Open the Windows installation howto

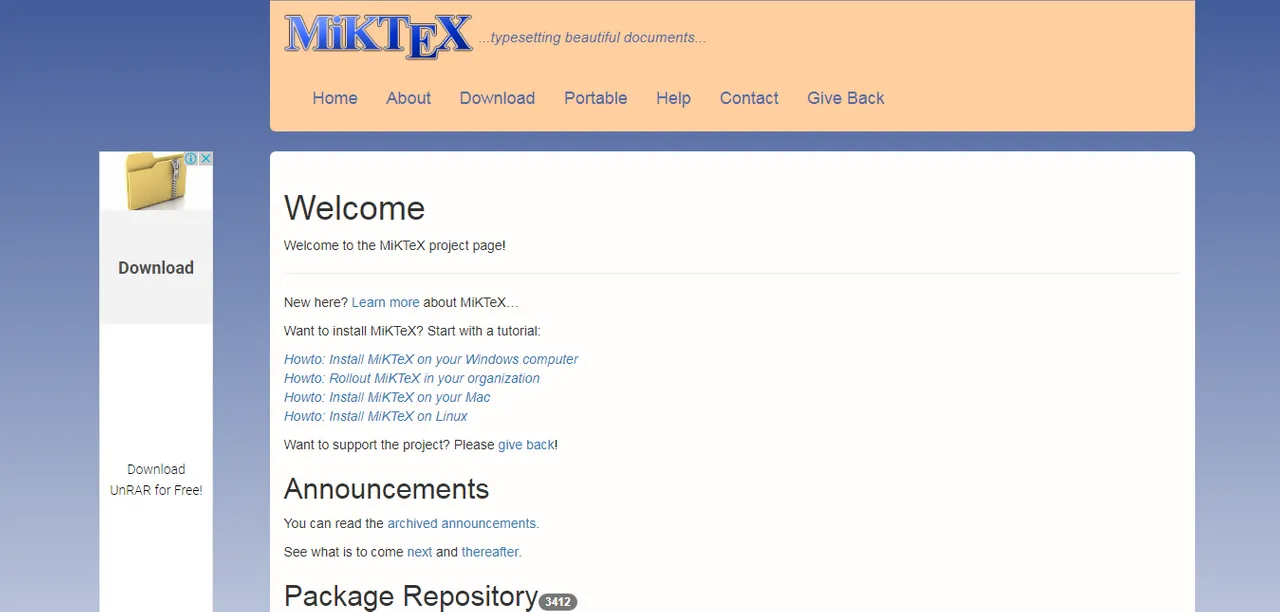point(431,359)
